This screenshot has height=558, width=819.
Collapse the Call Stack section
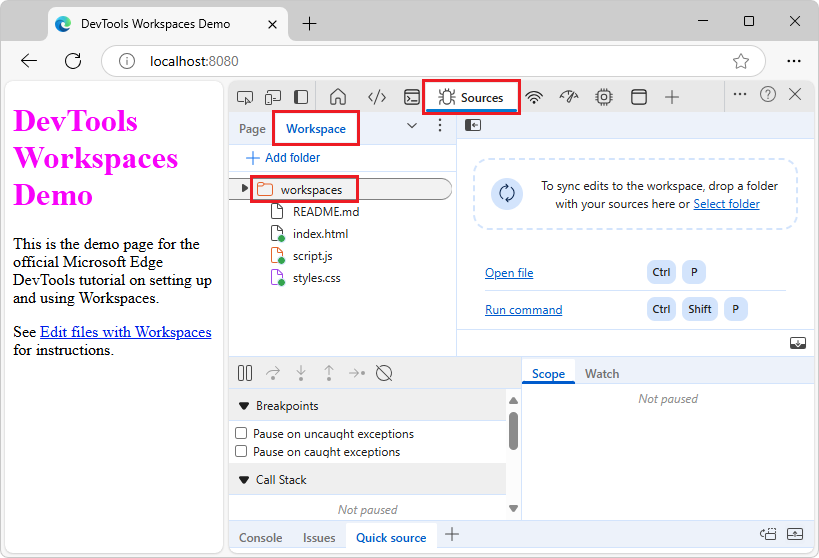click(244, 480)
